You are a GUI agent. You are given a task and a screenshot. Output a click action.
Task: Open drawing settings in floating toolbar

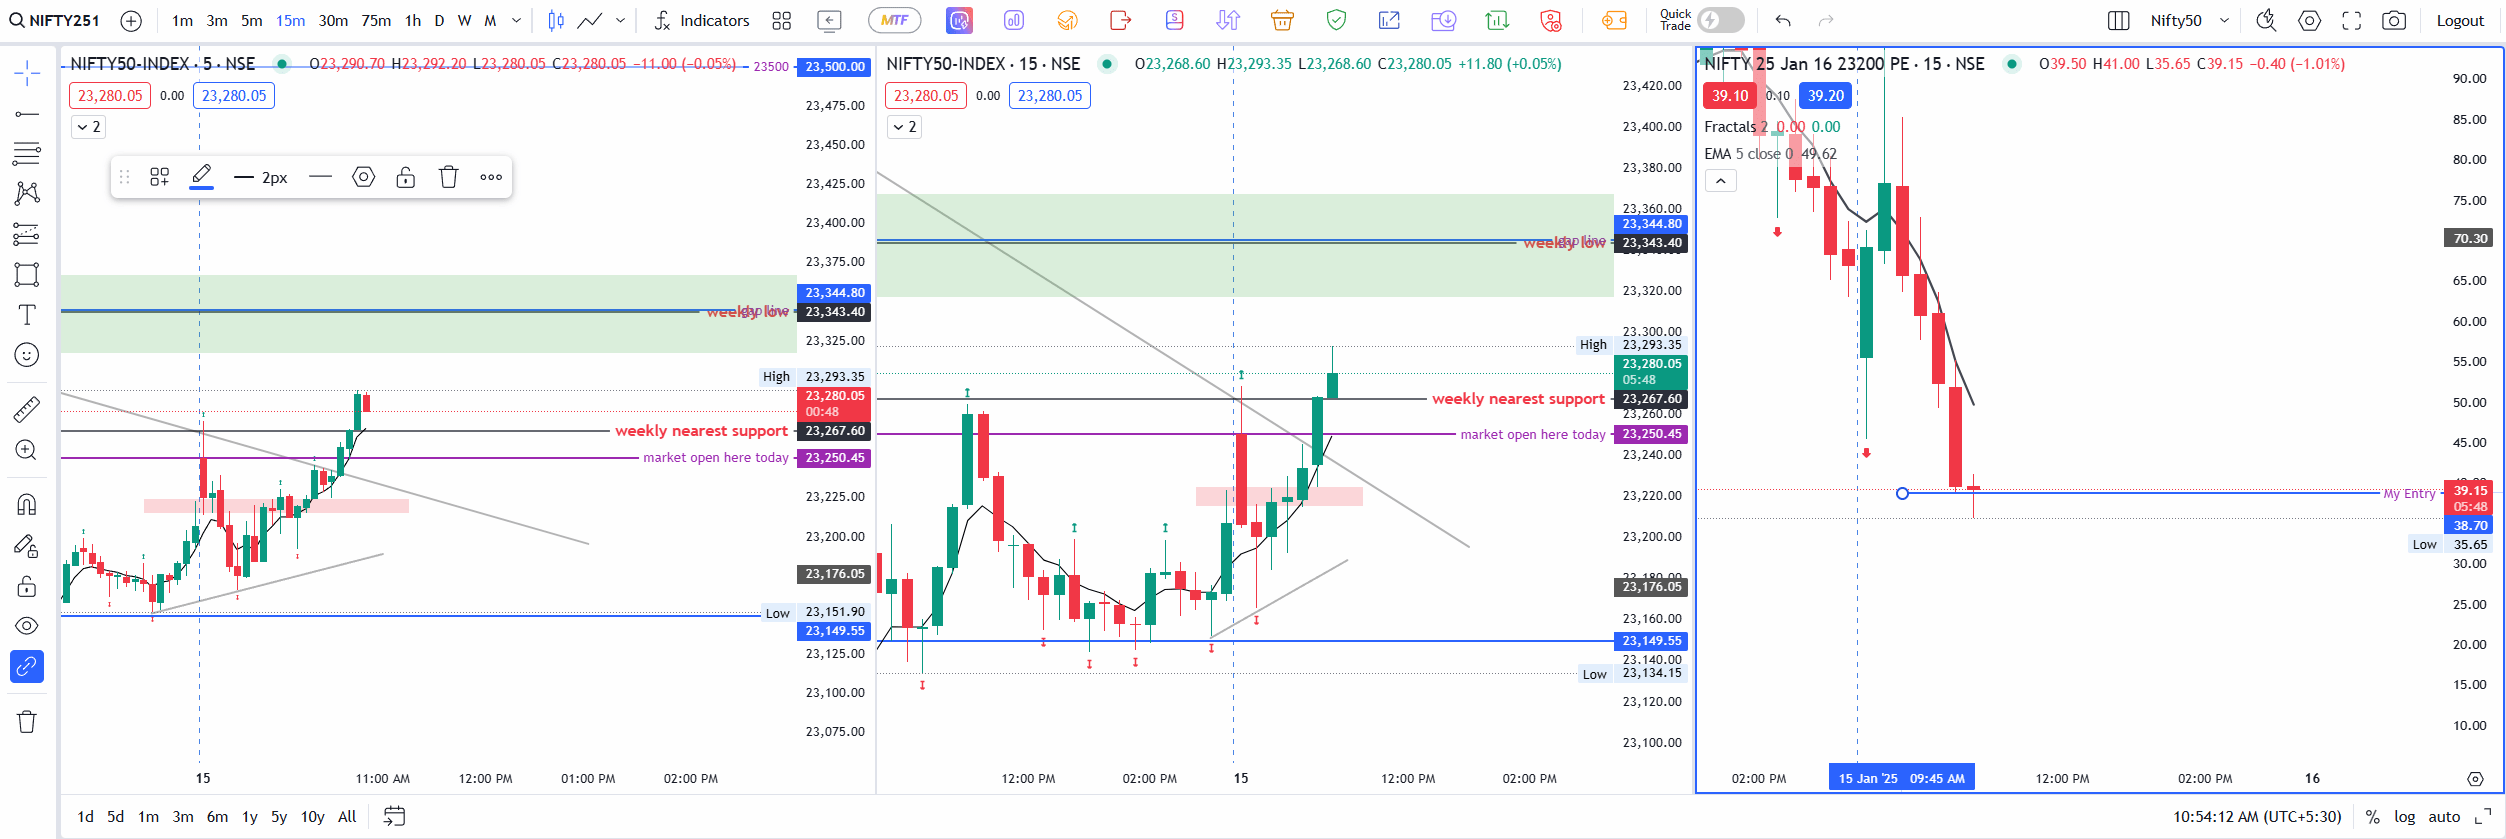click(364, 177)
